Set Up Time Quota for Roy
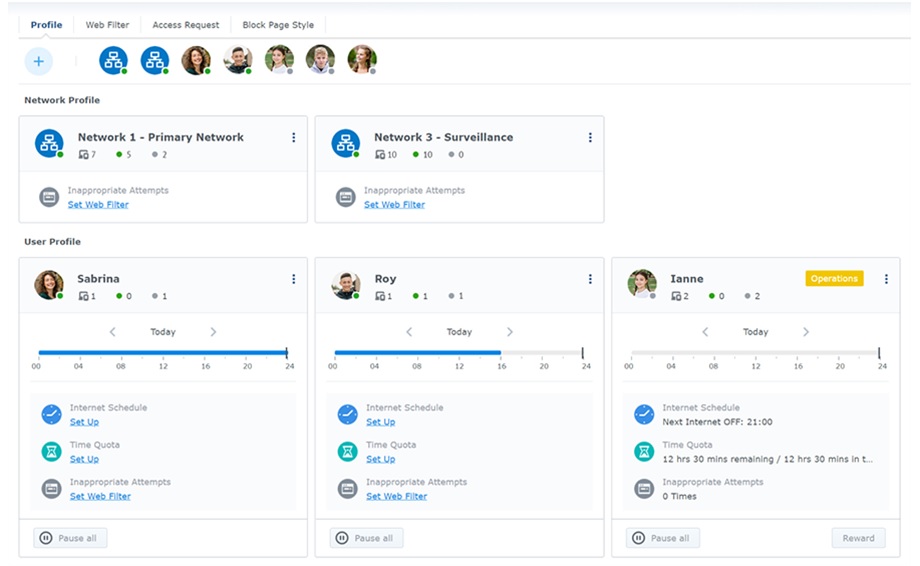This screenshot has width=920, height=566. coord(381,459)
